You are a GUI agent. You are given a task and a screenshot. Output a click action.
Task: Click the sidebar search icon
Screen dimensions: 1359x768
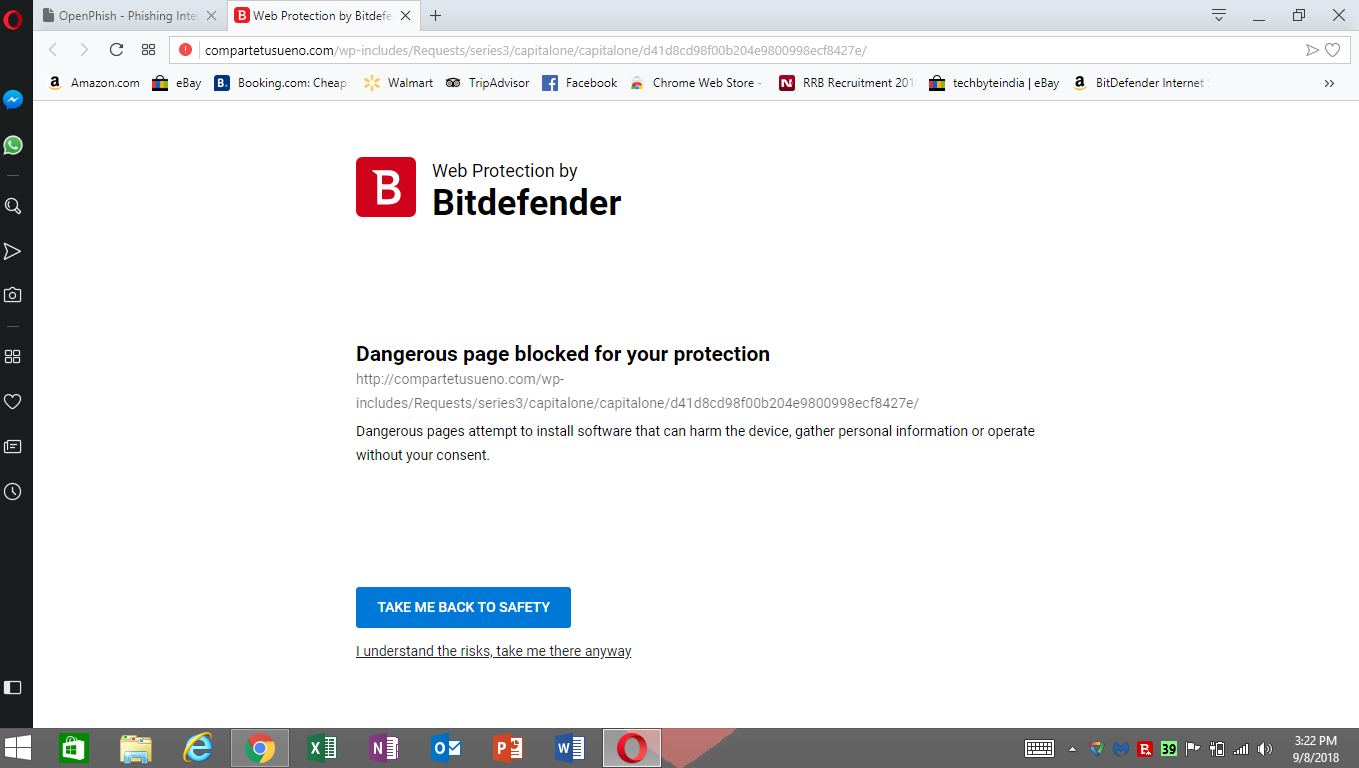coord(13,206)
